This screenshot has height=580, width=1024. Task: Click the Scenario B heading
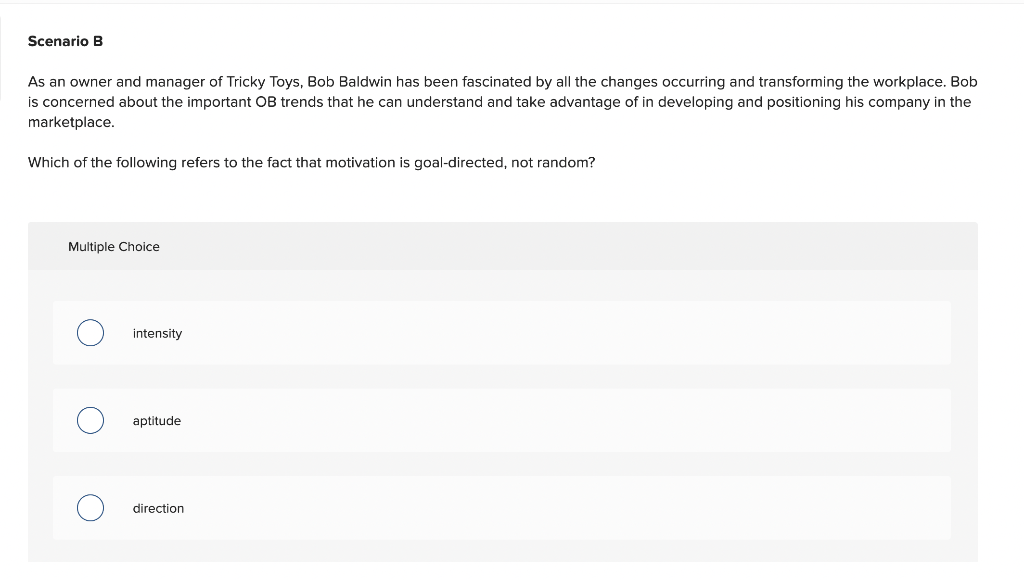click(65, 41)
